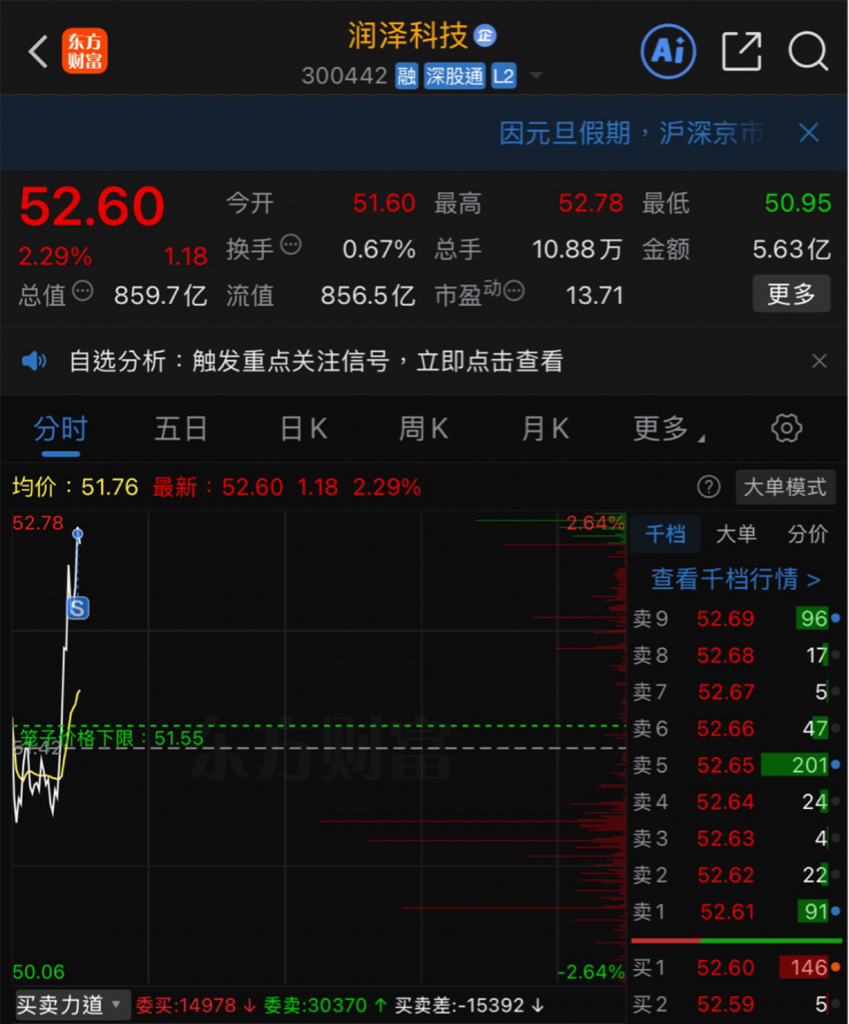Close the holiday notice banner
Image resolution: width=849 pixels, height=1024 pixels.
tap(809, 133)
